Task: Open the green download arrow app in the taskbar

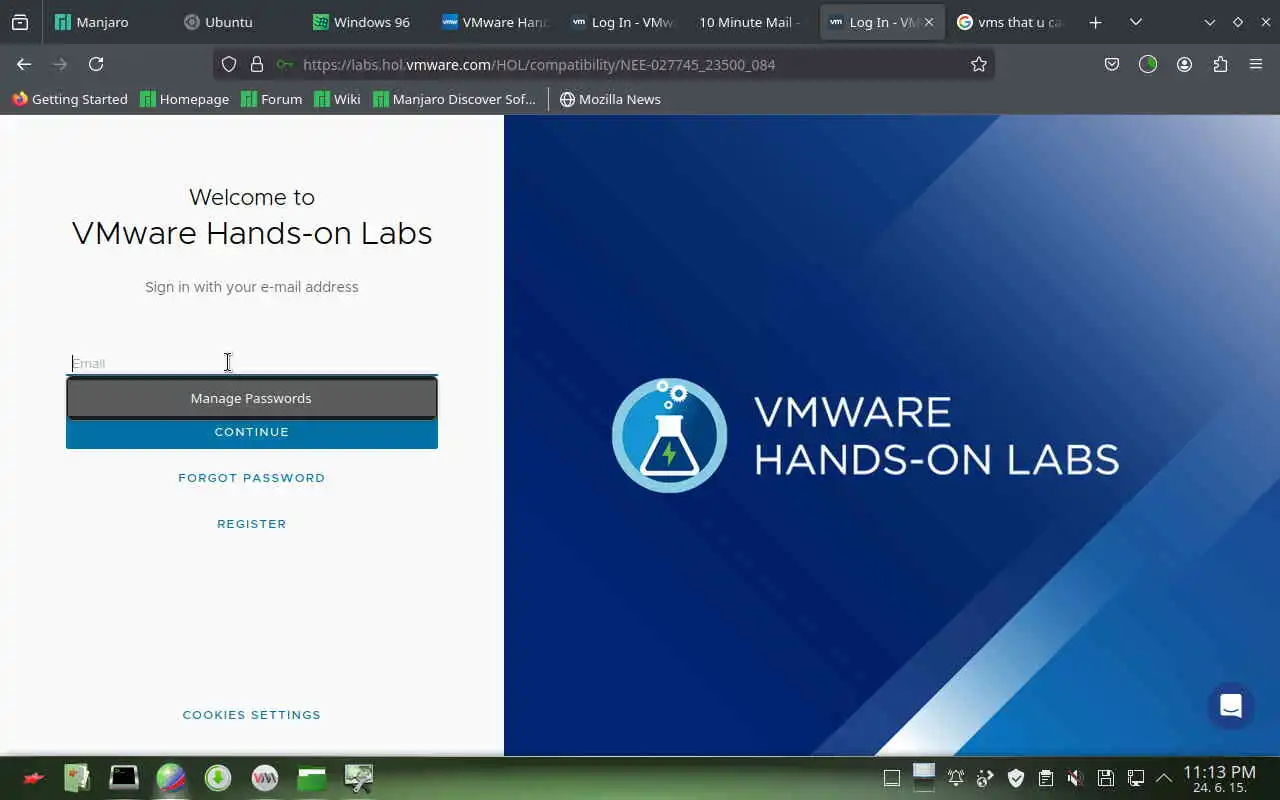Action: click(218, 778)
